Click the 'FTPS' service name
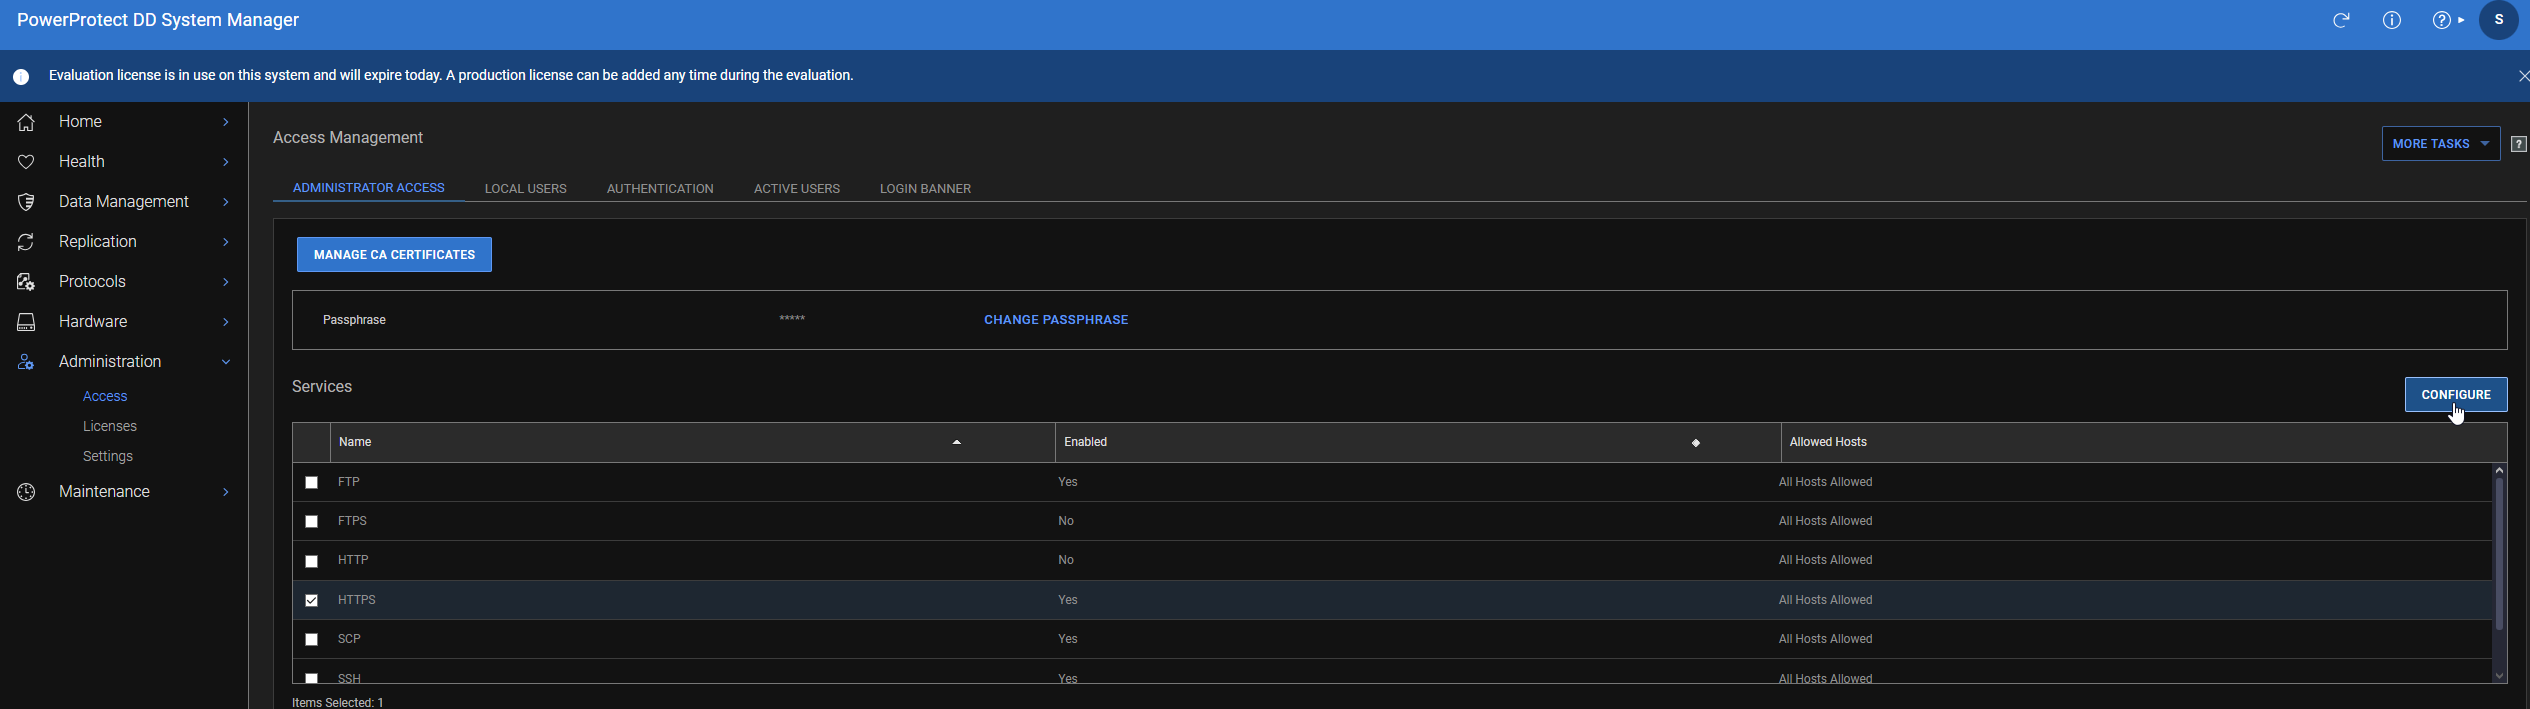Image resolution: width=2530 pixels, height=709 pixels. 352,521
